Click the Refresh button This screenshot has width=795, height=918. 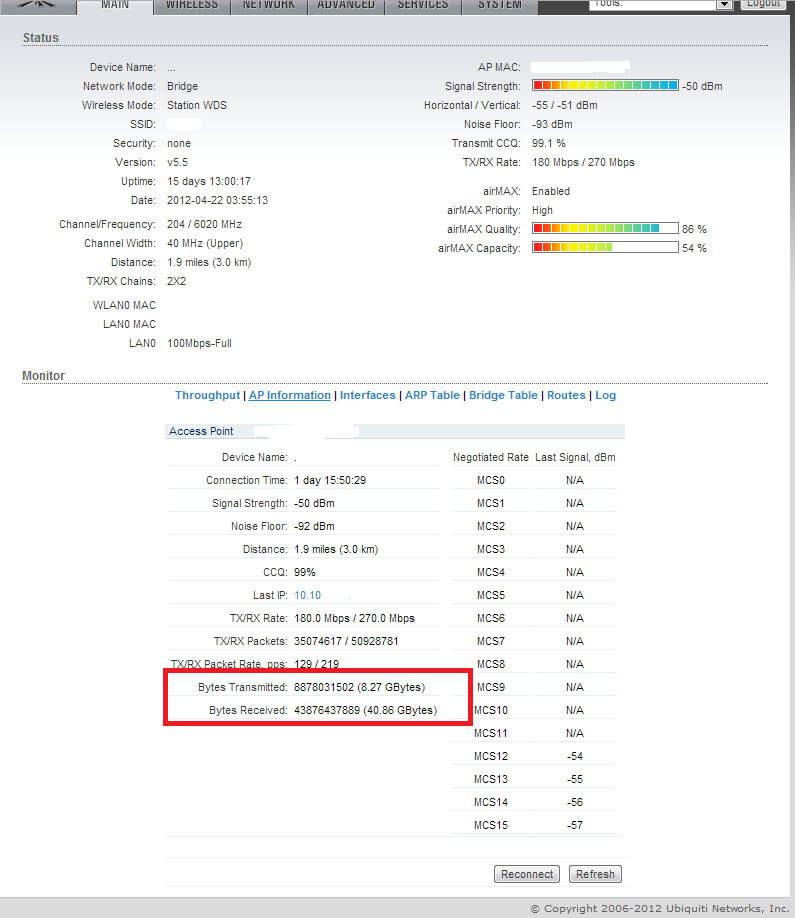[595, 874]
